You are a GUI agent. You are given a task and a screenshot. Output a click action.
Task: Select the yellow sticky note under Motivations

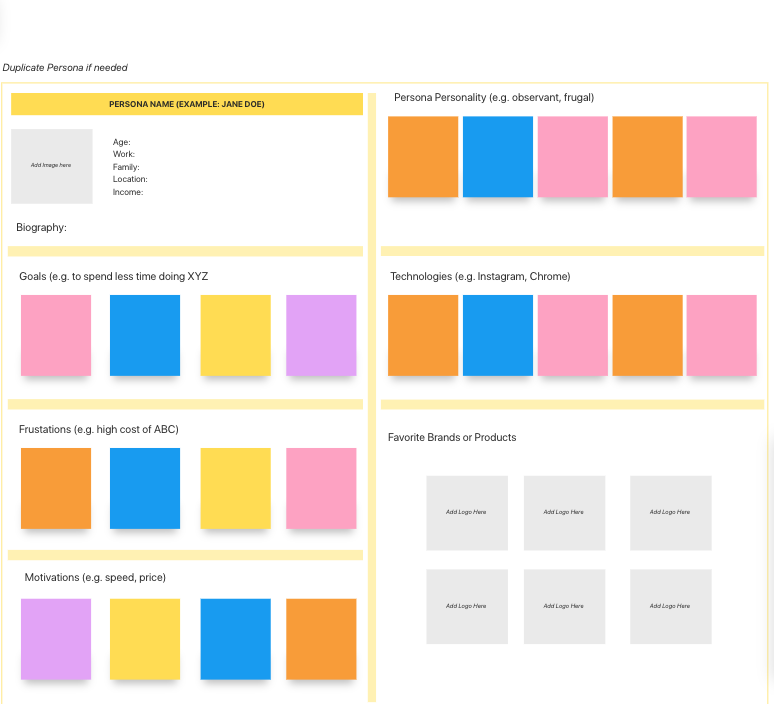145,639
